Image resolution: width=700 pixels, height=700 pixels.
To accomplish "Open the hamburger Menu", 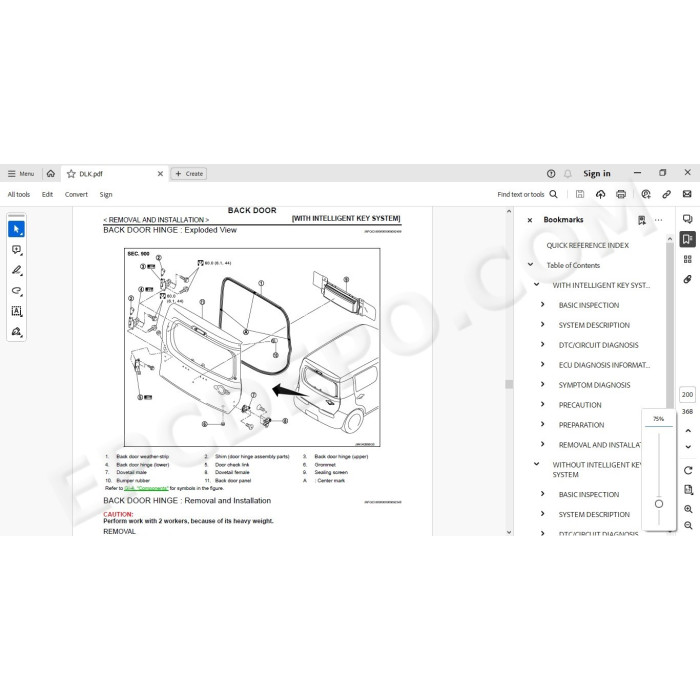I will [21, 174].
